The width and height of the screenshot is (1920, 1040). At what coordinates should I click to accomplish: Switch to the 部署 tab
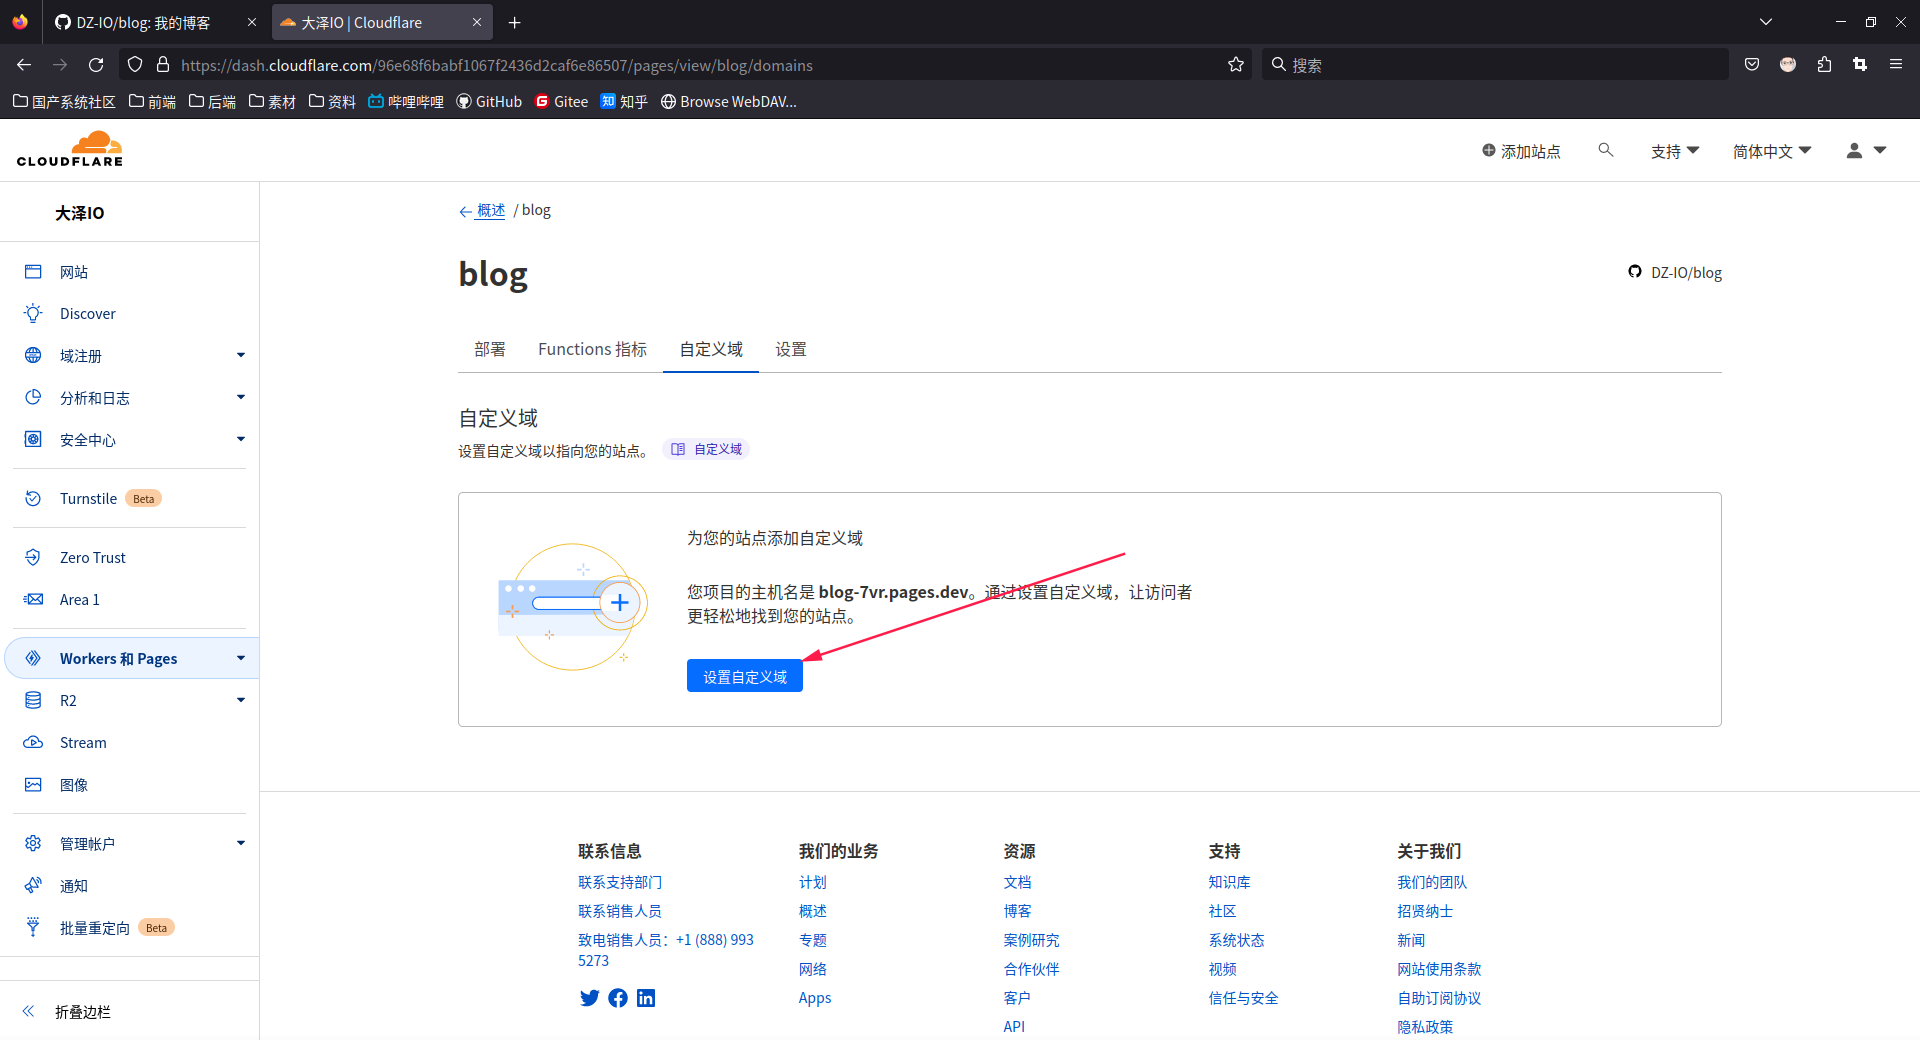(x=490, y=349)
